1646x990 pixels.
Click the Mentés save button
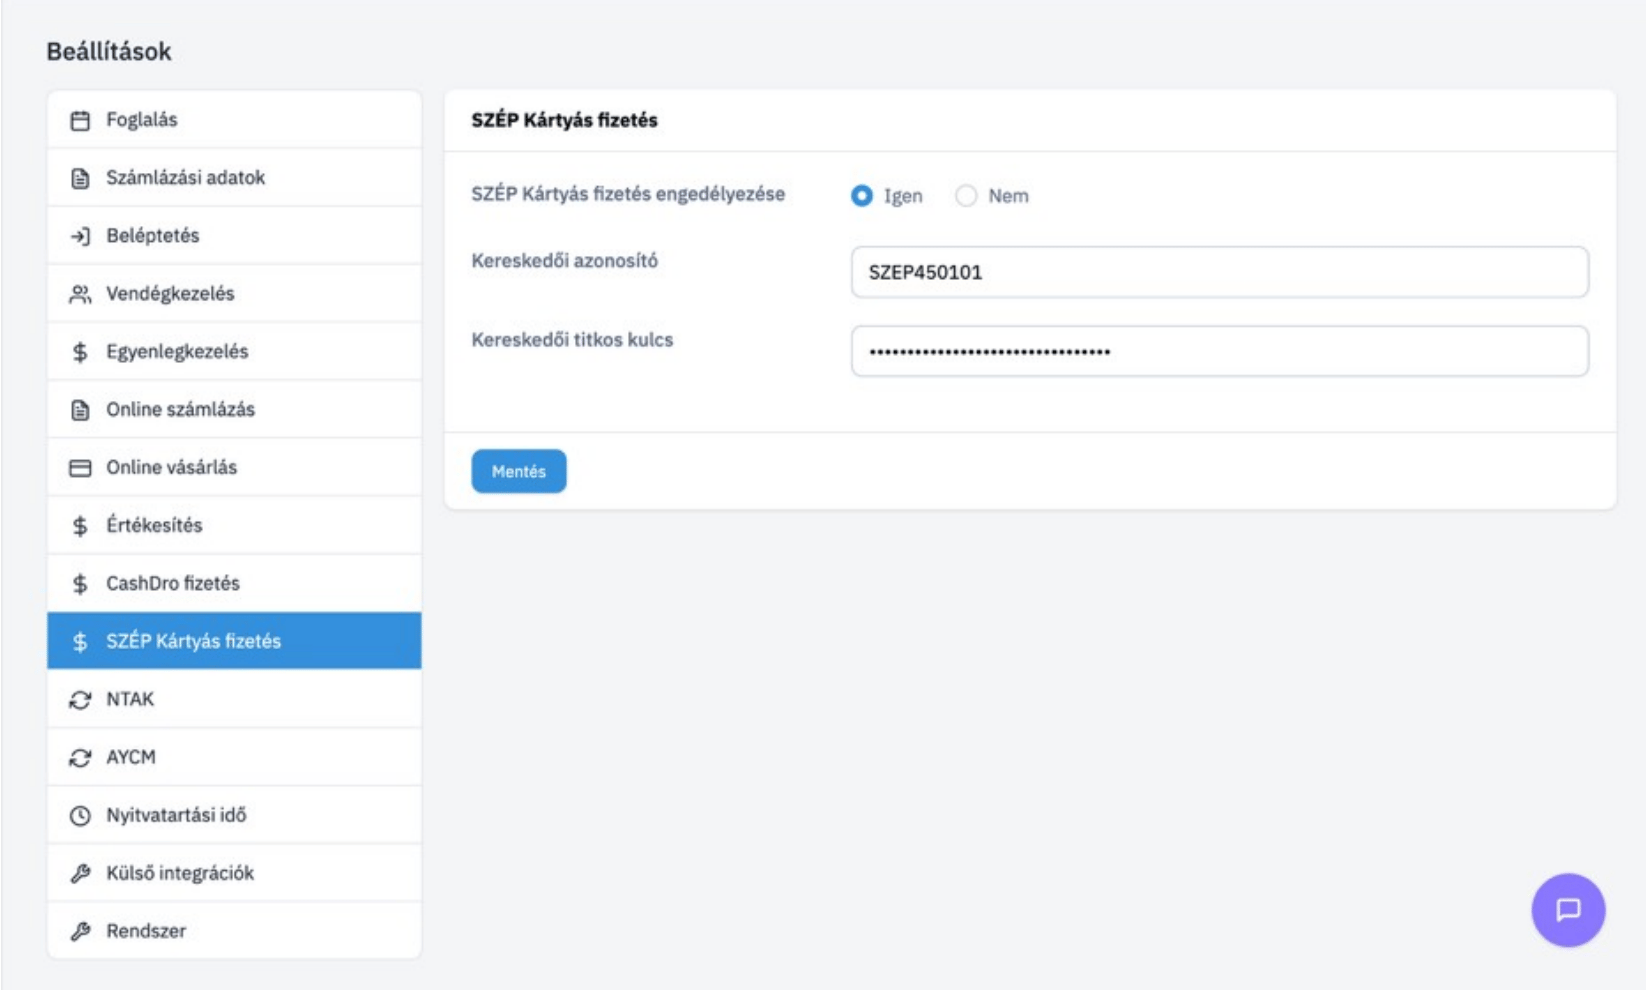pos(519,471)
